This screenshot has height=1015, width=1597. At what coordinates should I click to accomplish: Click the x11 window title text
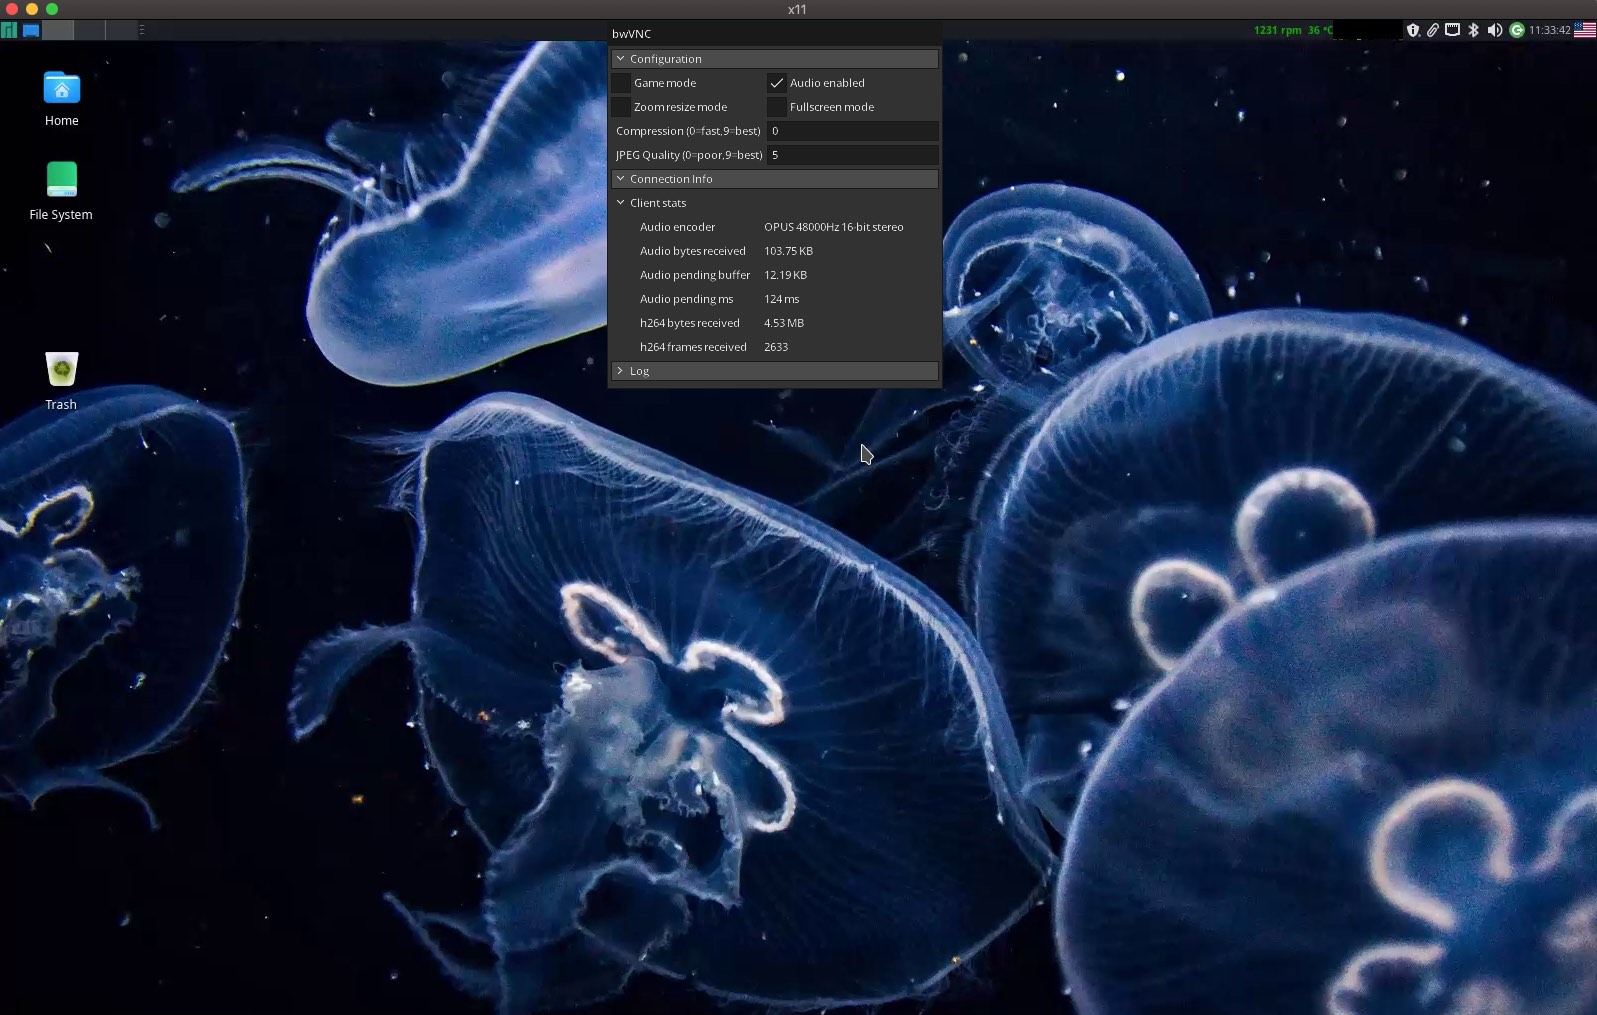point(797,9)
